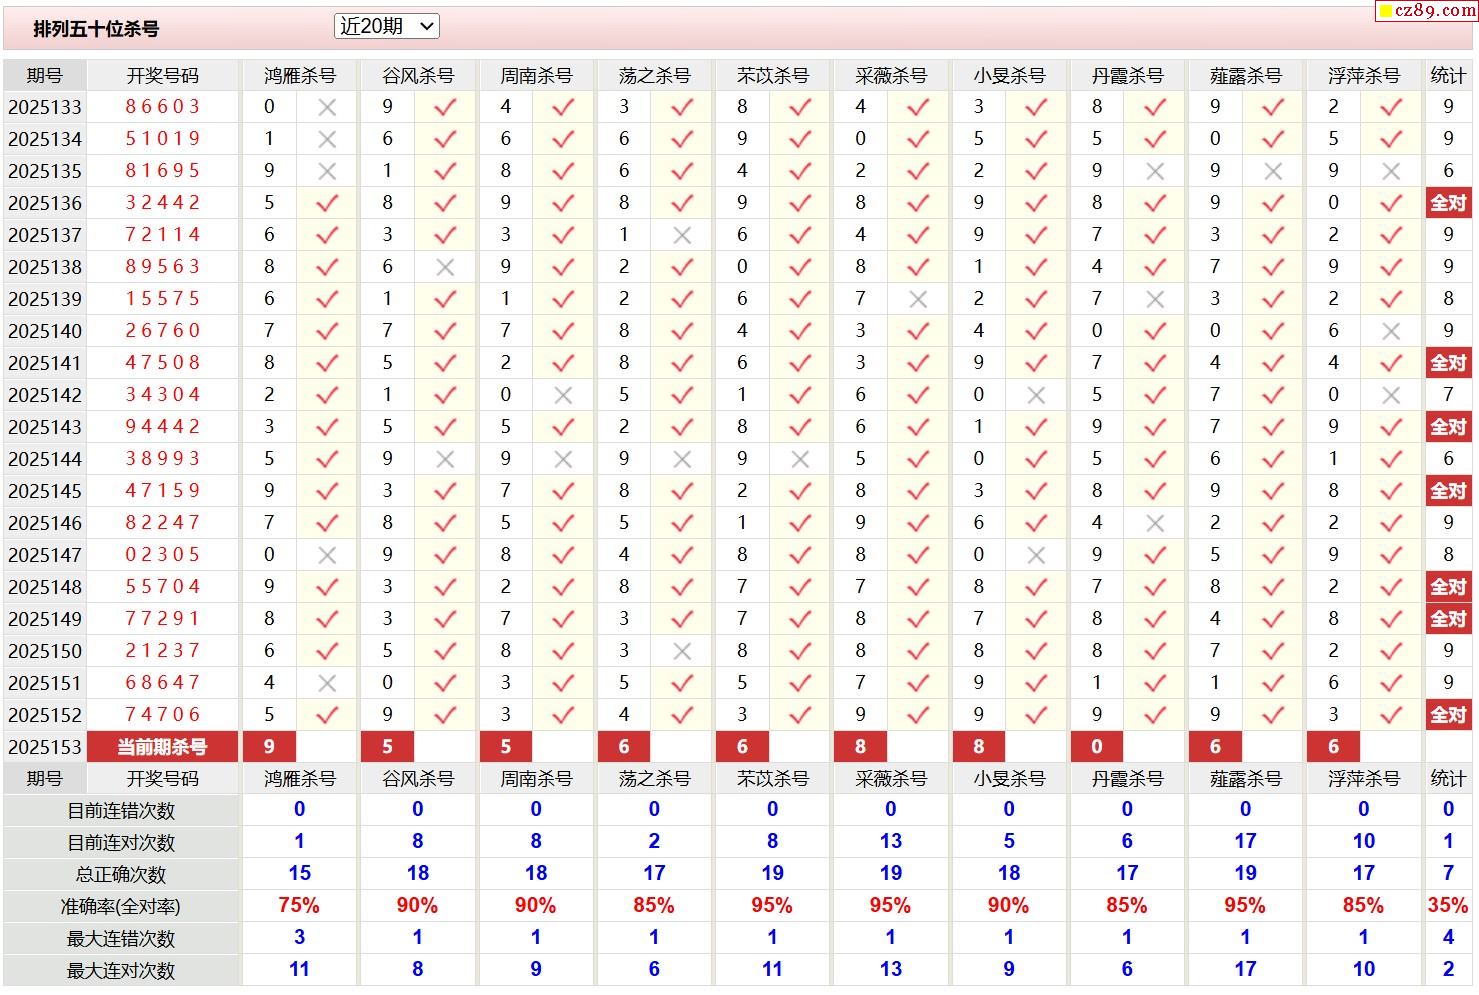
Task: Click 周南 current kill number 5 badge
Action: coord(505,747)
